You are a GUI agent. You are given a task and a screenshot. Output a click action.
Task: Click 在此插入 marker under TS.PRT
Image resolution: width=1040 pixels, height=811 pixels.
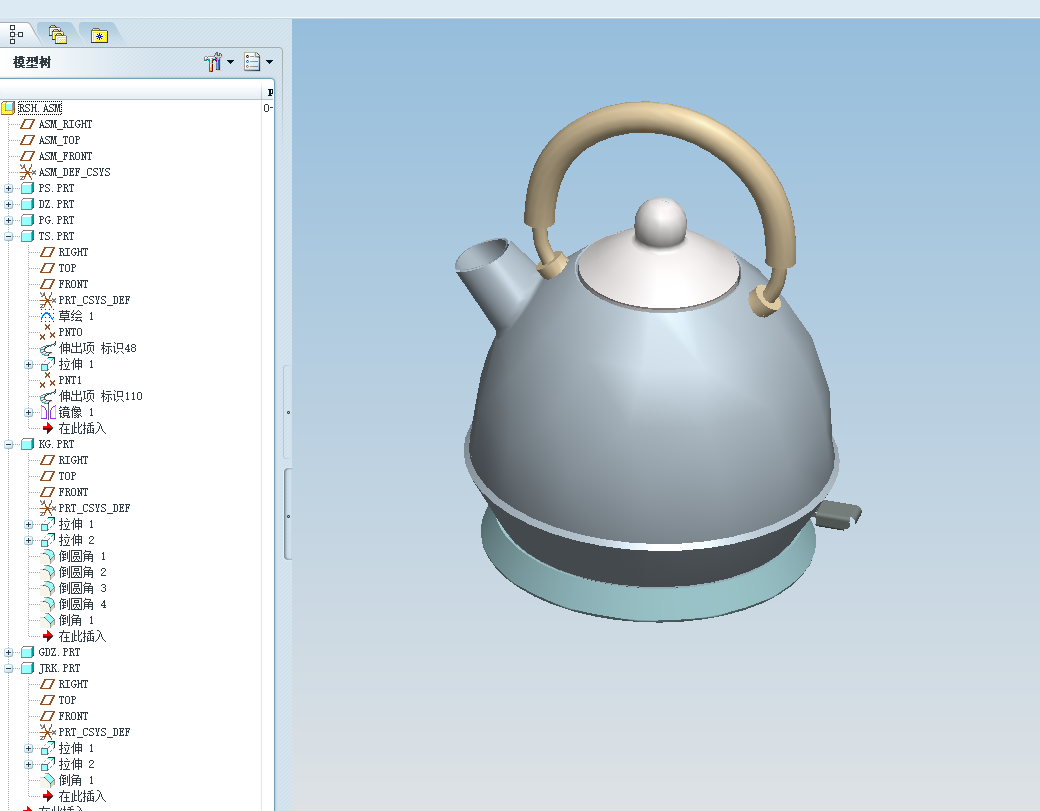(x=82, y=428)
